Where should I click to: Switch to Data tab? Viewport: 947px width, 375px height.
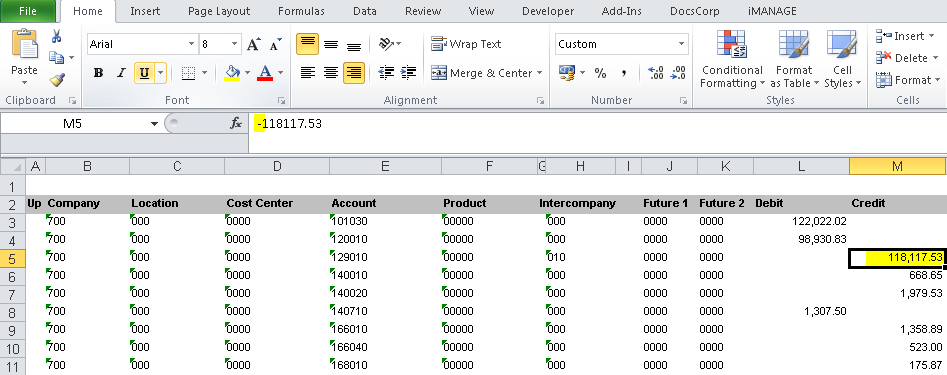point(365,11)
